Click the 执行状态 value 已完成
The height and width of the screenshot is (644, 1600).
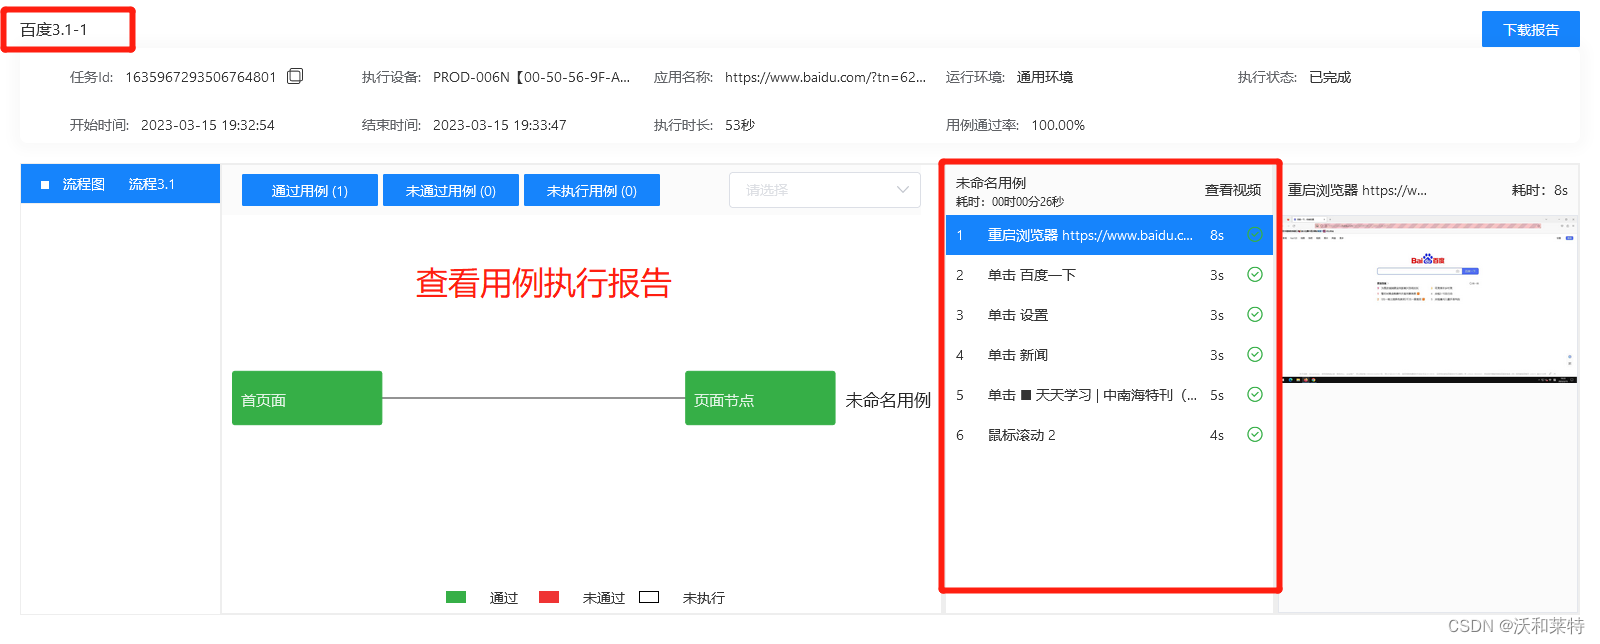click(x=1330, y=77)
